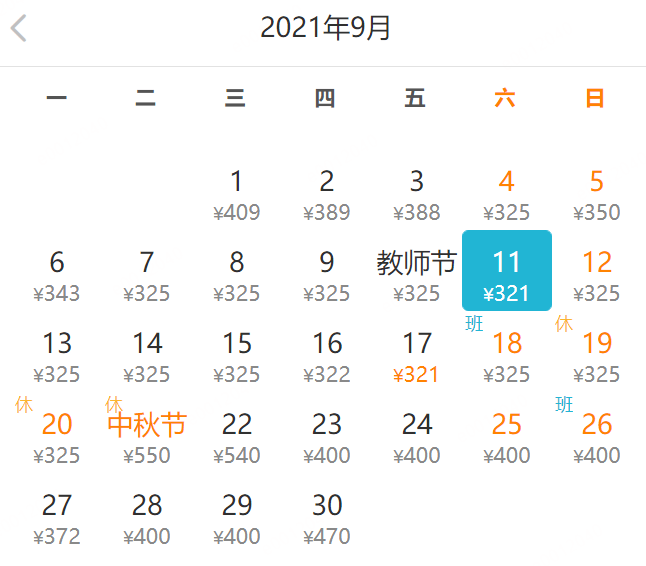The width and height of the screenshot is (646, 566).
Task: Choose the 16th priced ¥322
Action: click(x=327, y=351)
